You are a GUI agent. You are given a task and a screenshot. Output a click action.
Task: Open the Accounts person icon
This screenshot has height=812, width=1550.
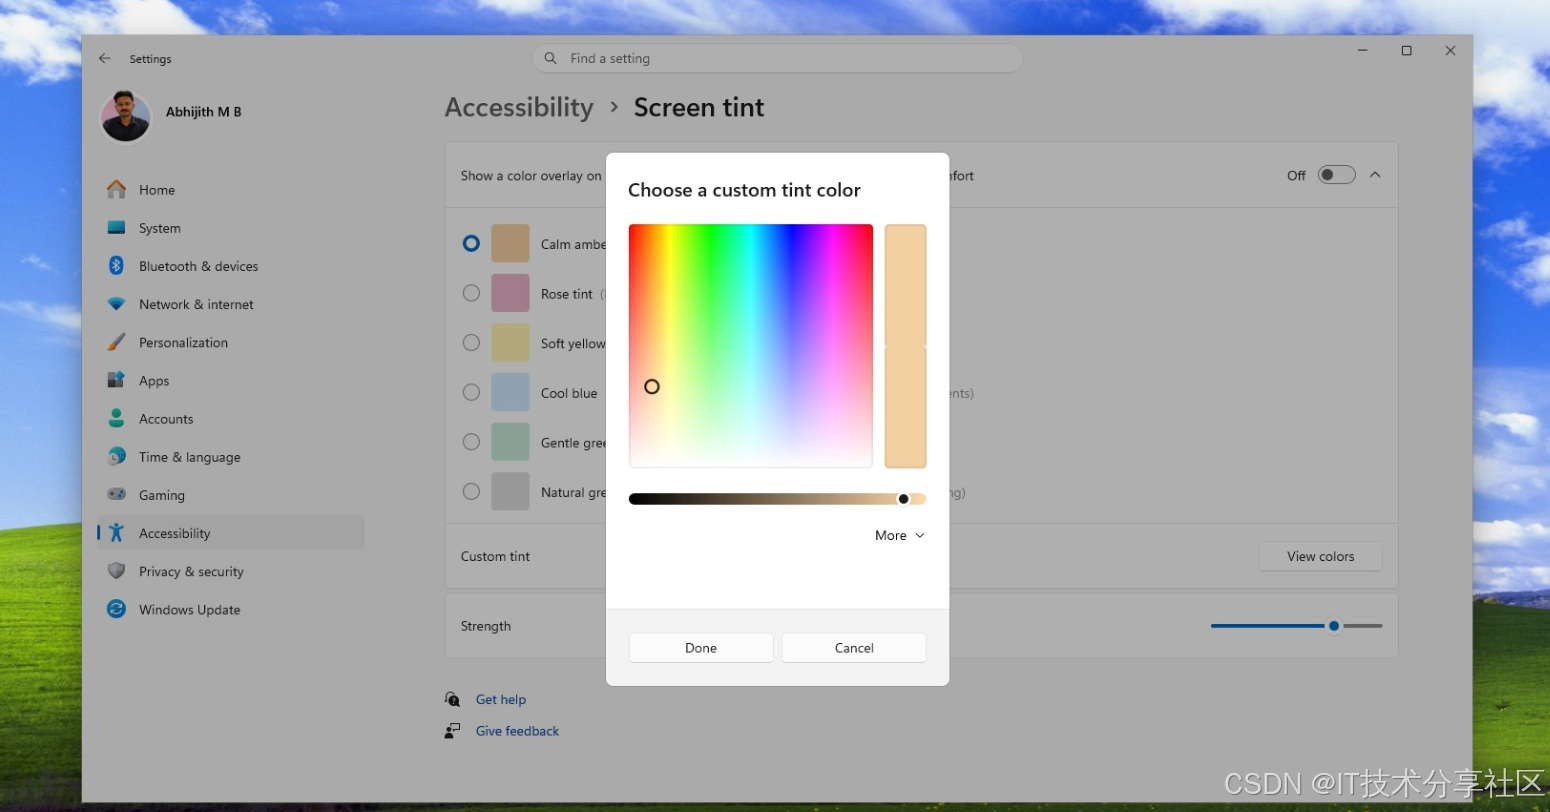[x=117, y=418]
